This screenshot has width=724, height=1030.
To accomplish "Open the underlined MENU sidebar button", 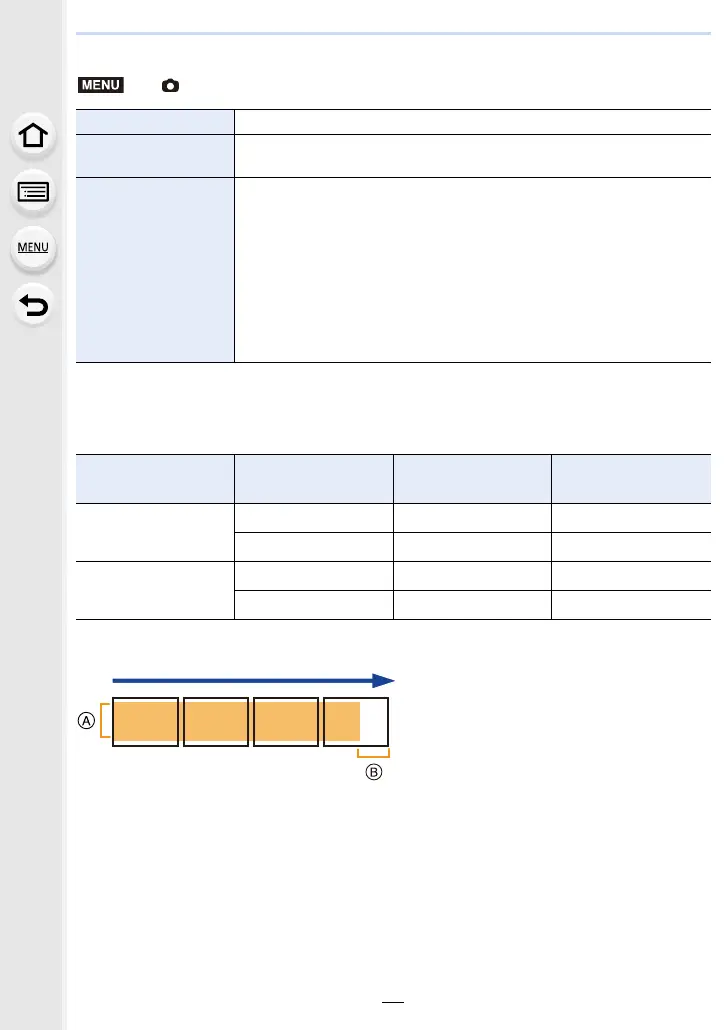I will tap(33, 248).
